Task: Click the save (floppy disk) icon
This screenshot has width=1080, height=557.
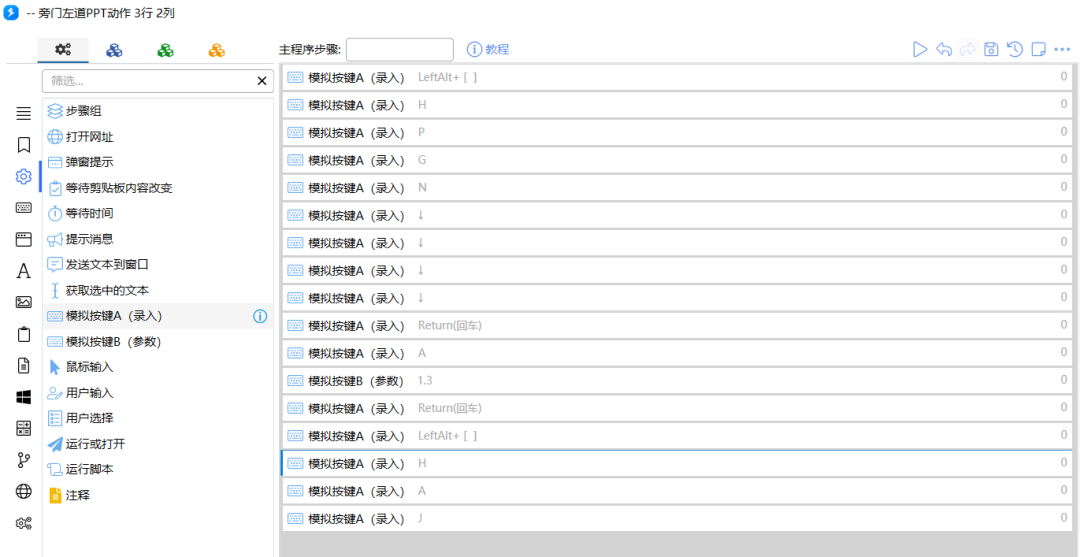Action: pyautogui.click(x=991, y=49)
